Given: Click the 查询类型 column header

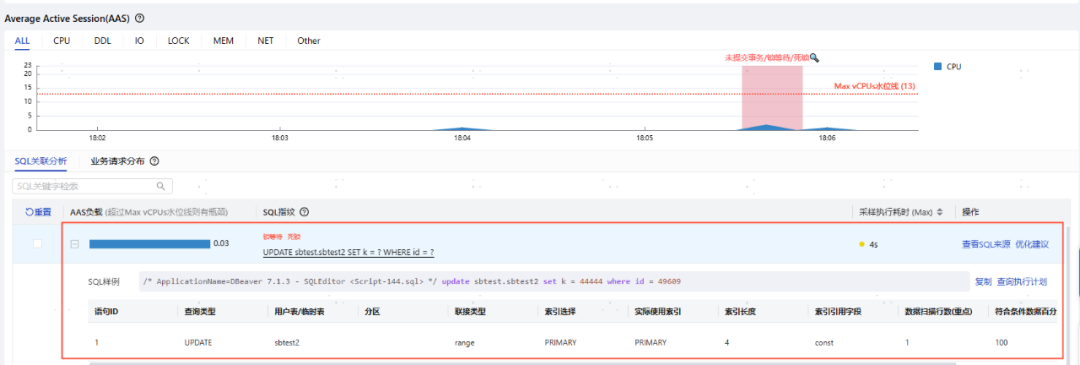Looking at the screenshot, I should click(x=200, y=312).
